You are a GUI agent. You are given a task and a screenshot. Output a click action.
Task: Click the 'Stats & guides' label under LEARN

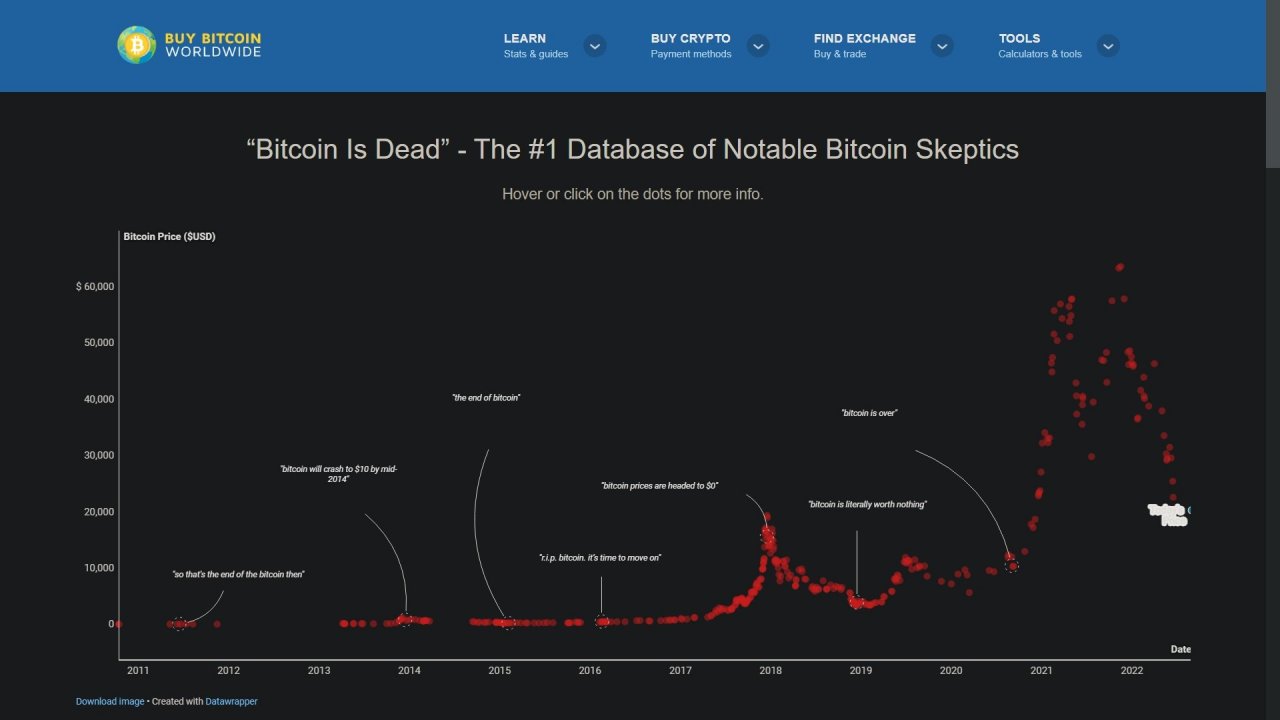pos(536,55)
